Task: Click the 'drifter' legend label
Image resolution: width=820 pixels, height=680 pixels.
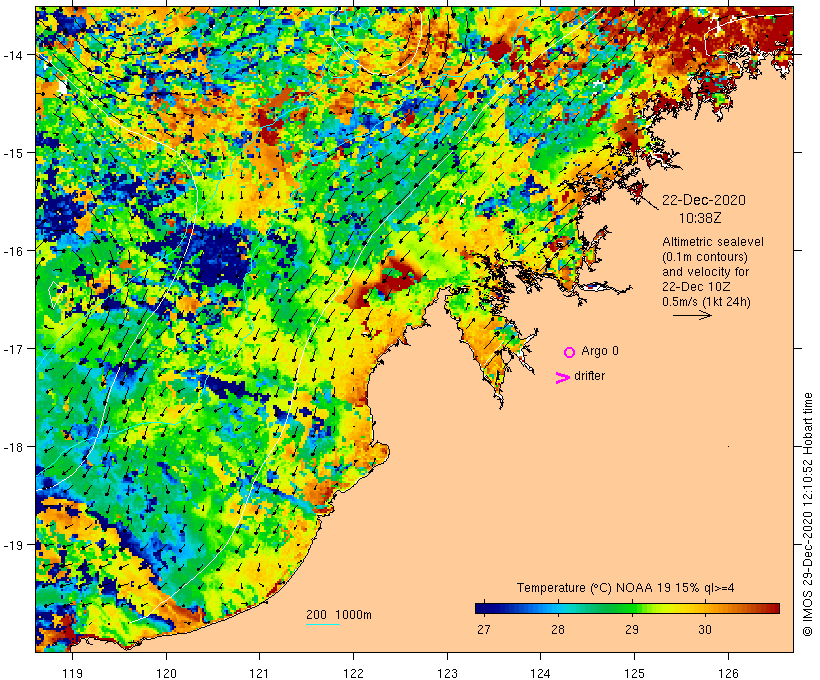Action: [589, 376]
